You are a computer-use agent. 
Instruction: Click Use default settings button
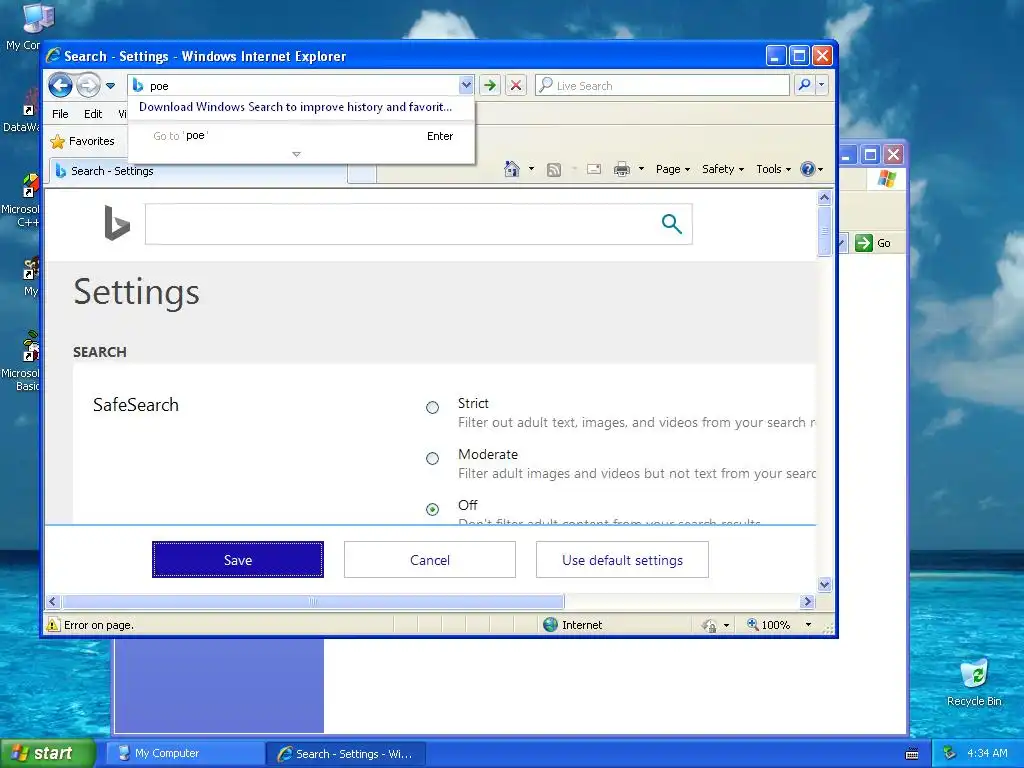622,560
